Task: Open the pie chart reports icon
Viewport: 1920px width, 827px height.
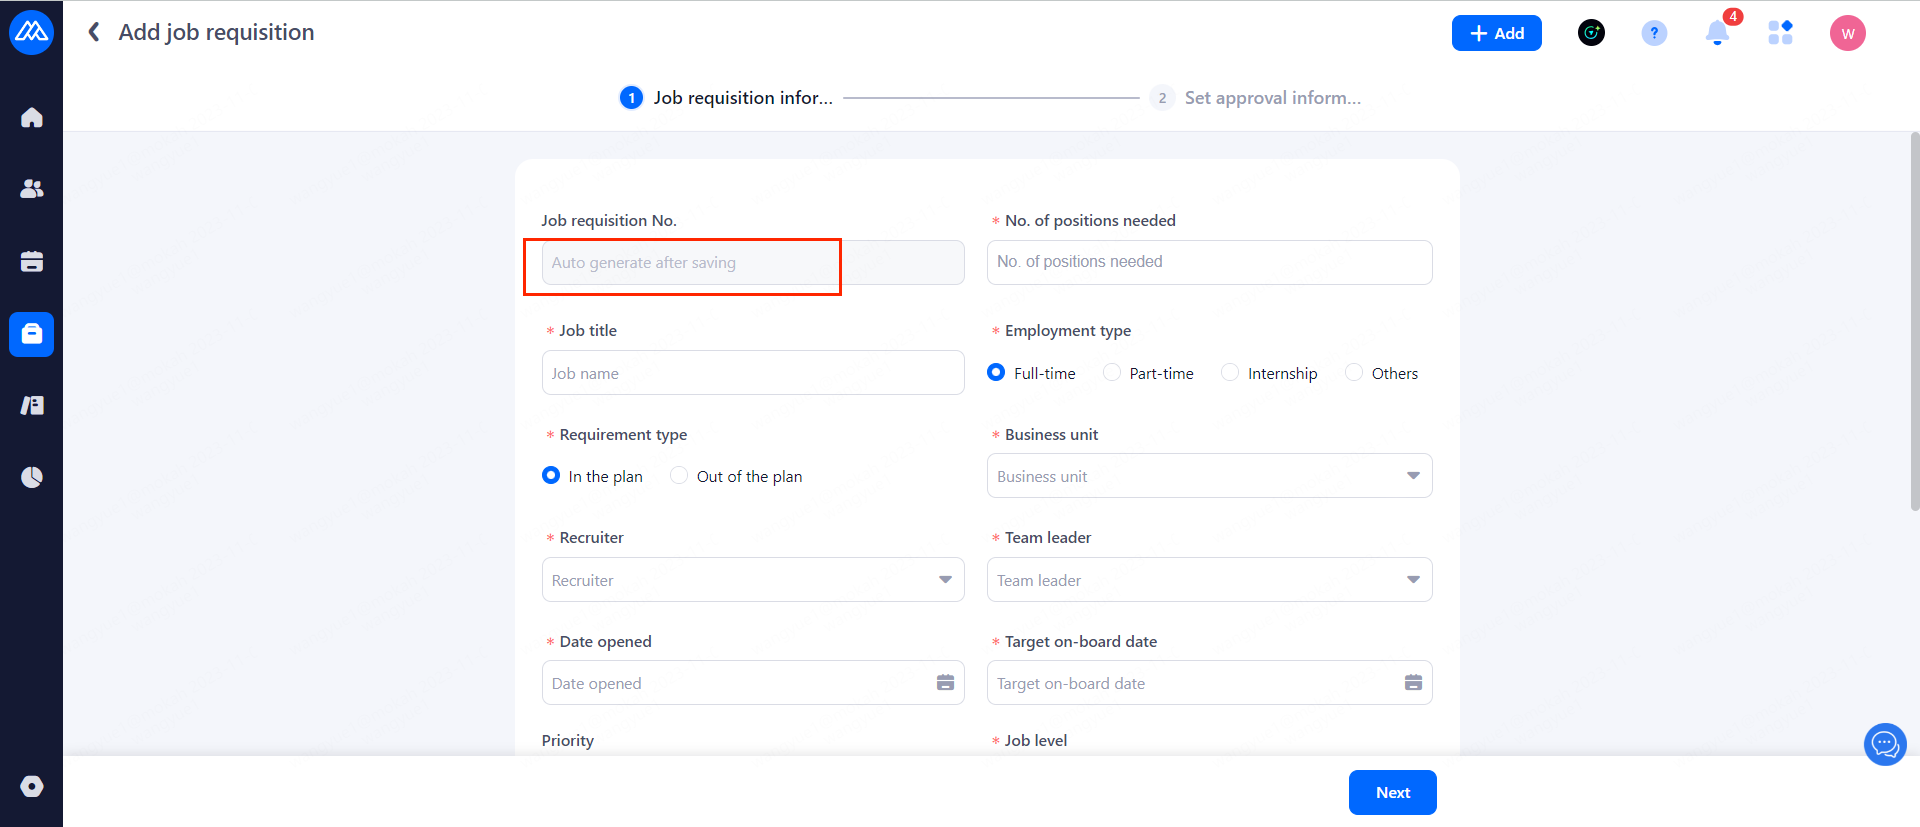Action: 32,477
